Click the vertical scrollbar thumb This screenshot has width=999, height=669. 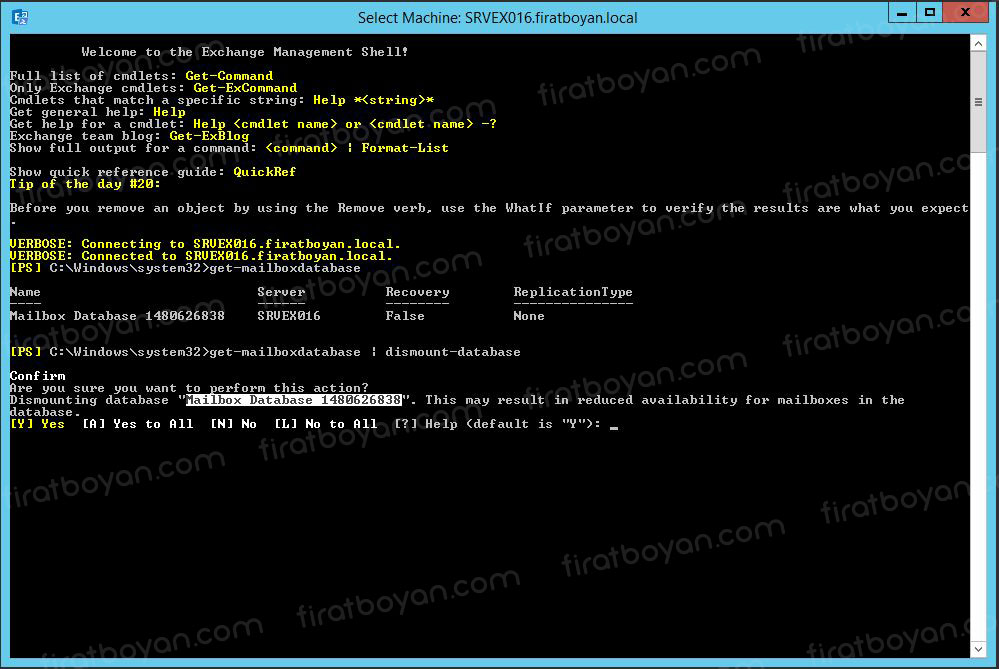click(978, 102)
